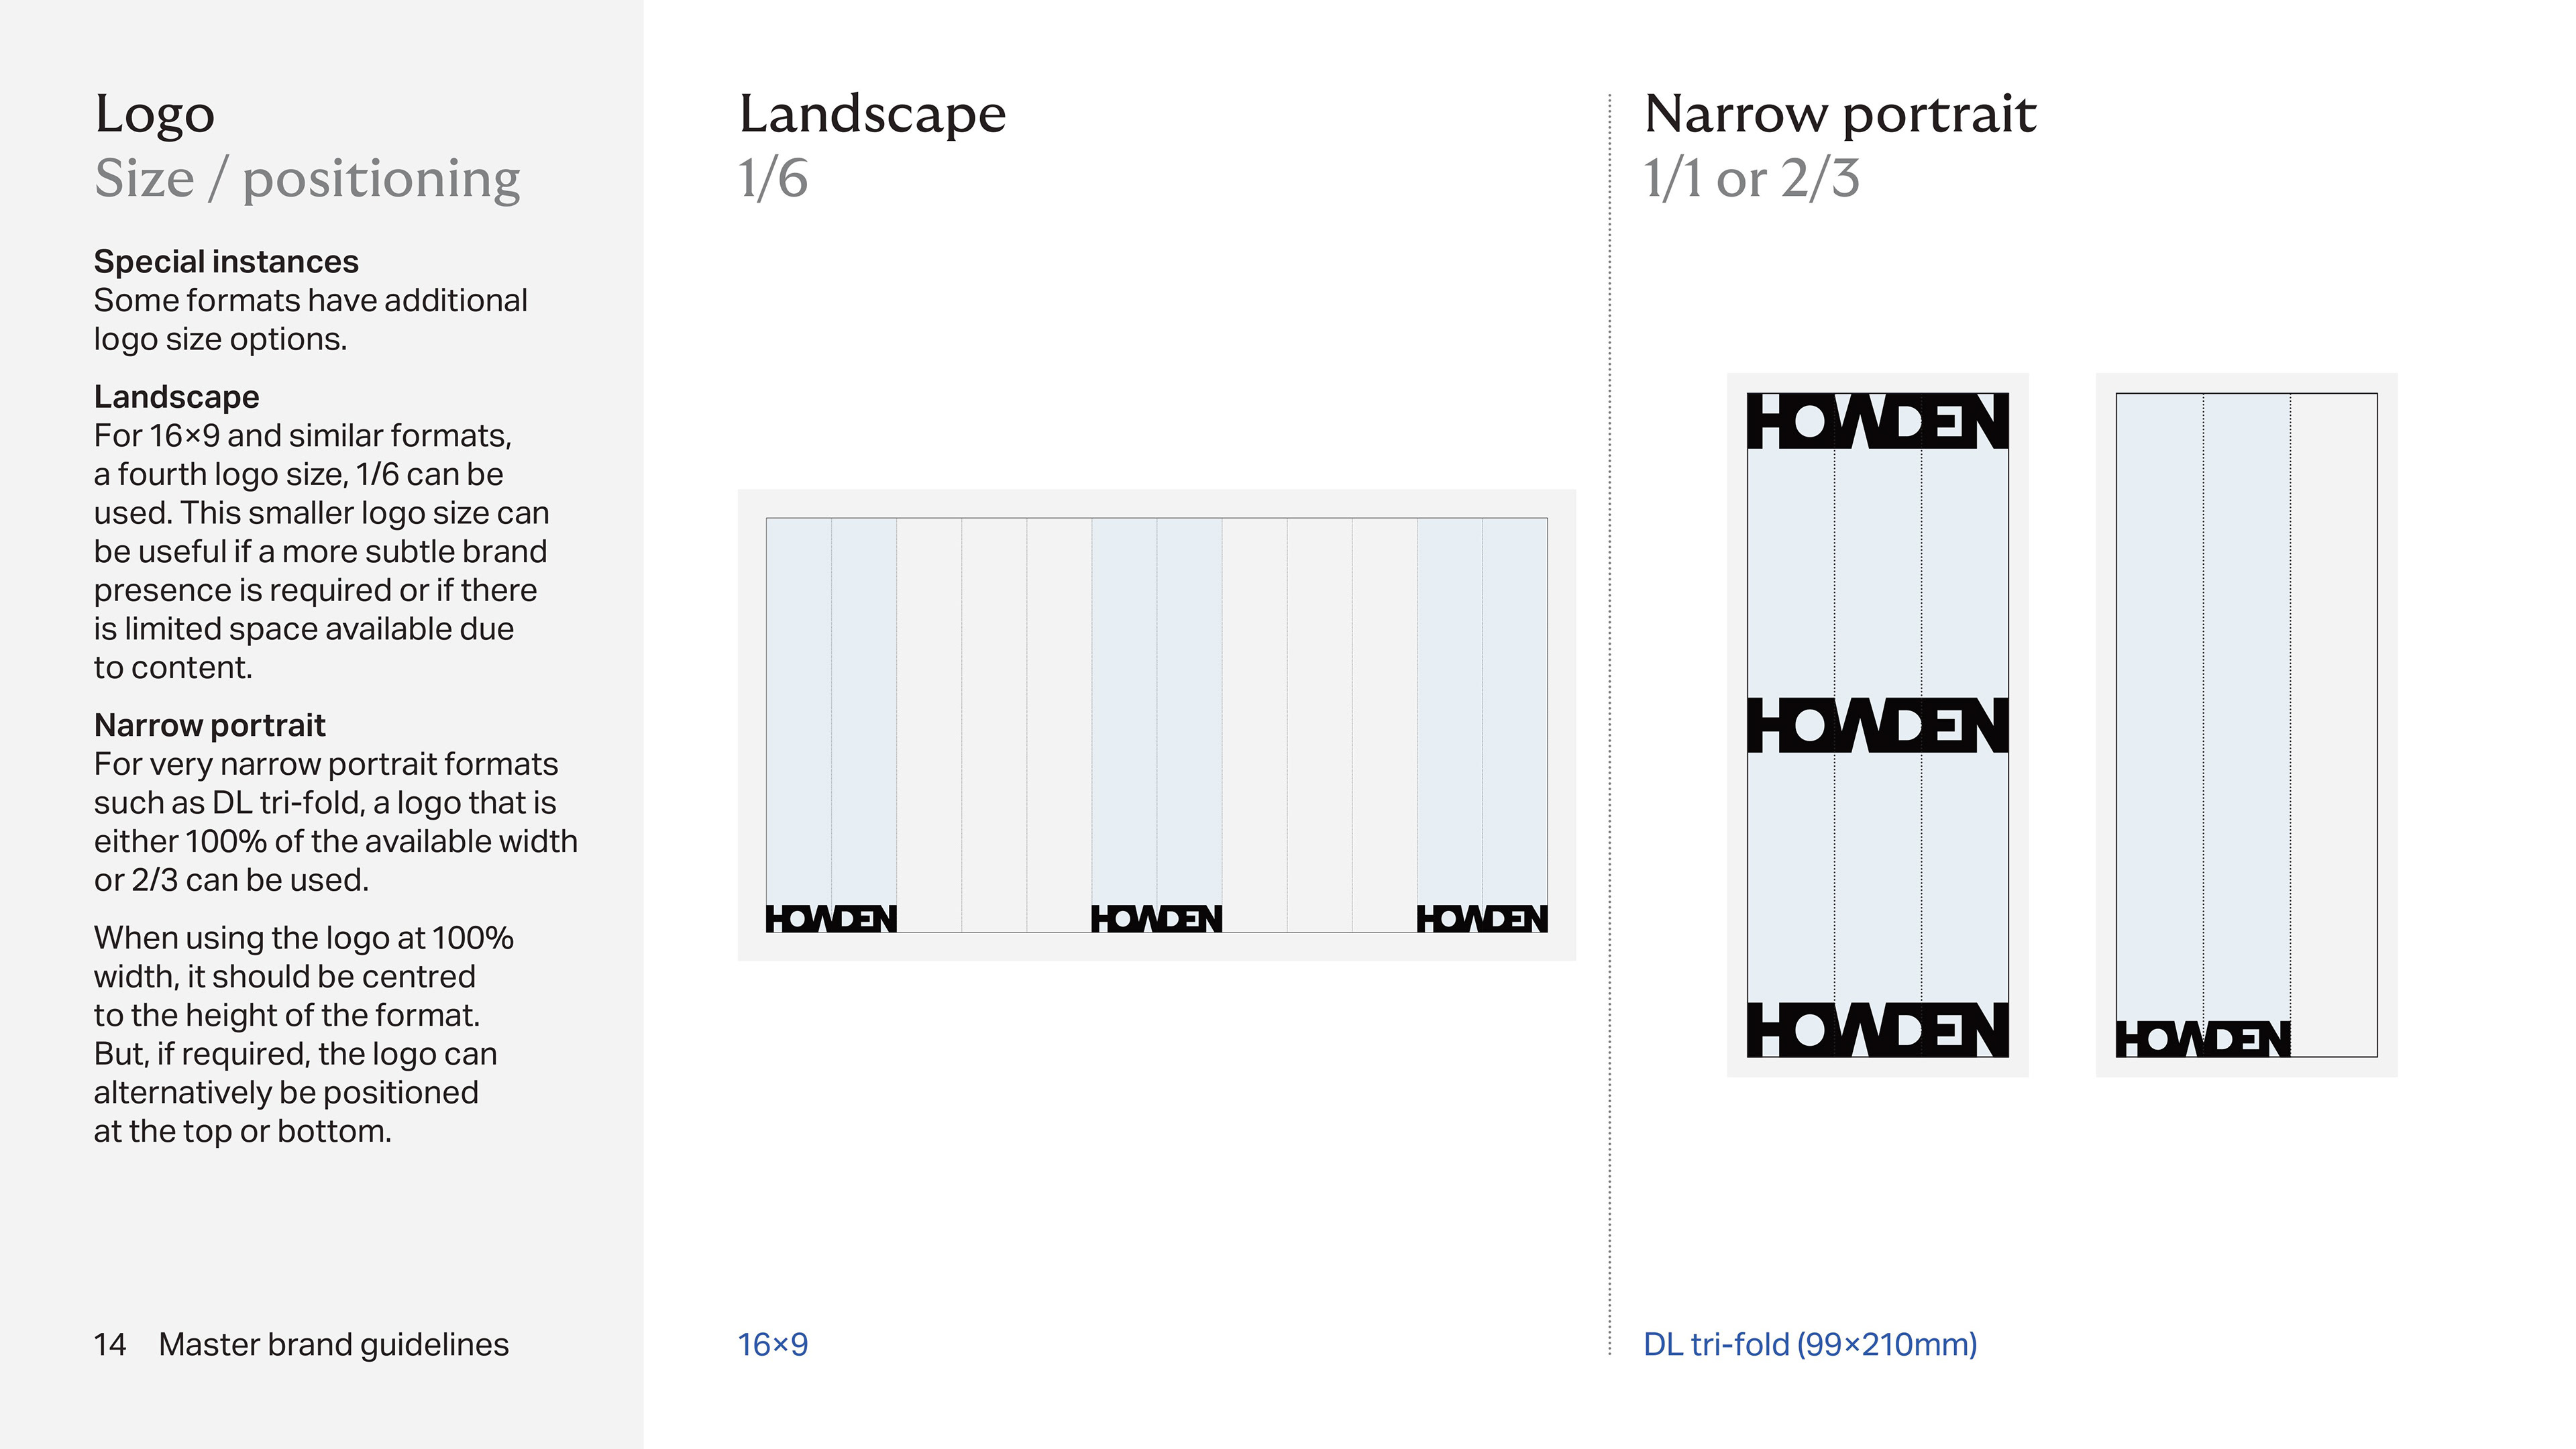Image resolution: width=2576 pixels, height=1449 pixels.
Task: Click the centre HOWDEN logo in the landscape diagram
Action: point(1156,918)
